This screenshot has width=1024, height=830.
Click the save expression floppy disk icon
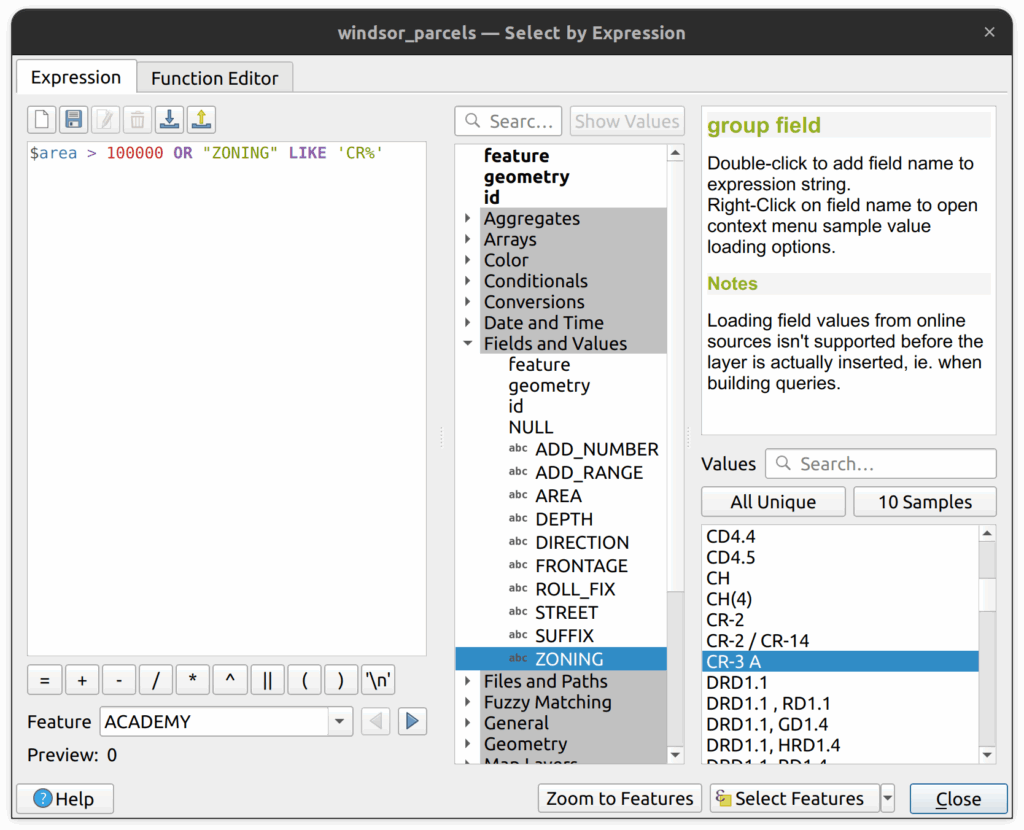[73, 120]
